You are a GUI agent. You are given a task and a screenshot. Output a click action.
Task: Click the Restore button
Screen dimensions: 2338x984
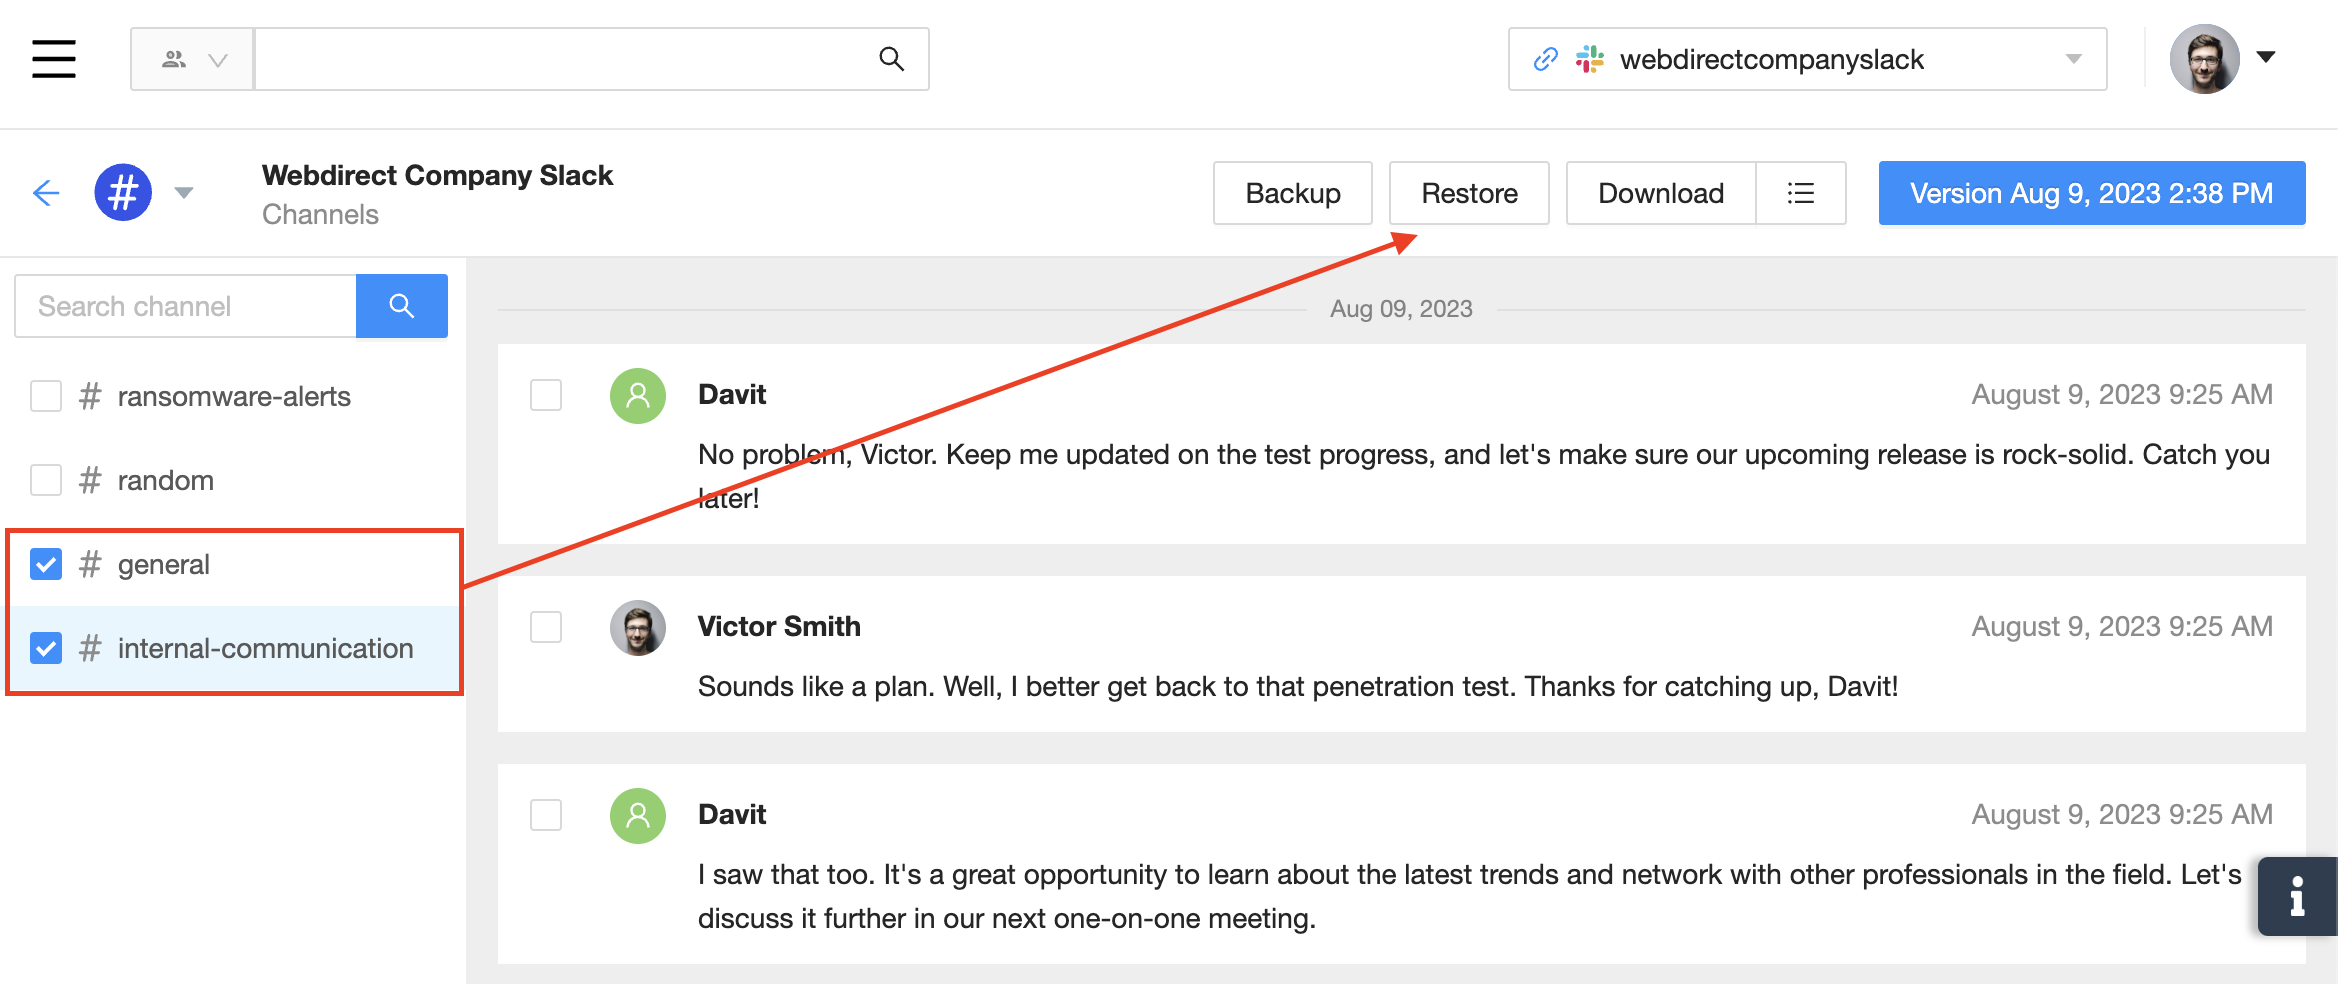[x=1469, y=193]
